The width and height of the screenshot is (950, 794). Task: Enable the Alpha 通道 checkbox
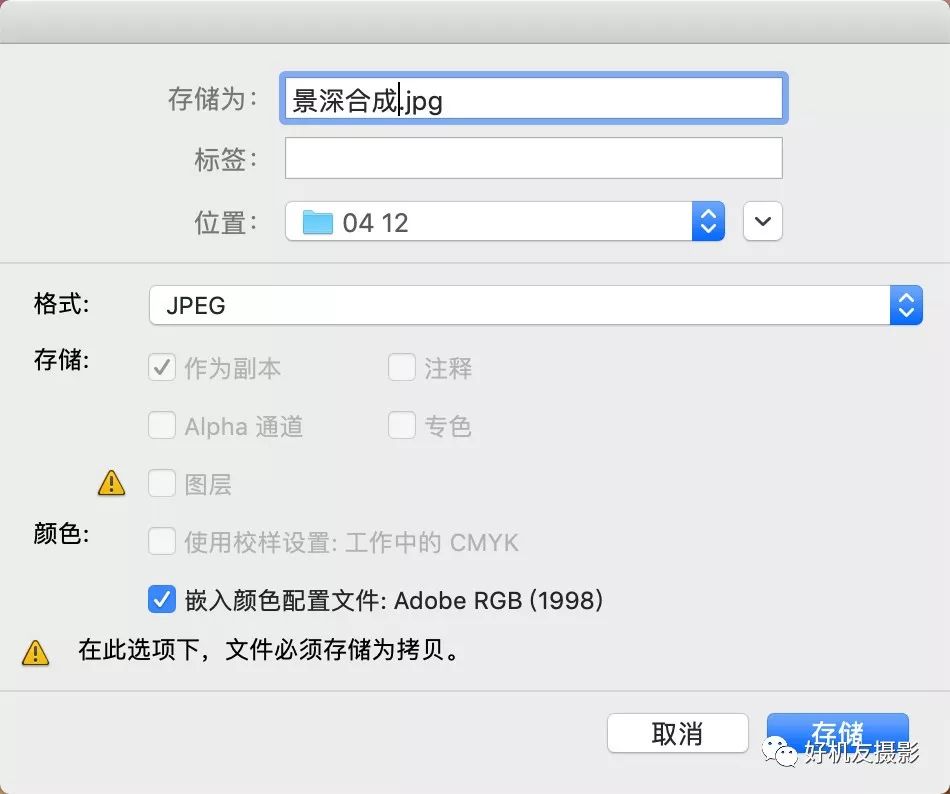point(162,425)
